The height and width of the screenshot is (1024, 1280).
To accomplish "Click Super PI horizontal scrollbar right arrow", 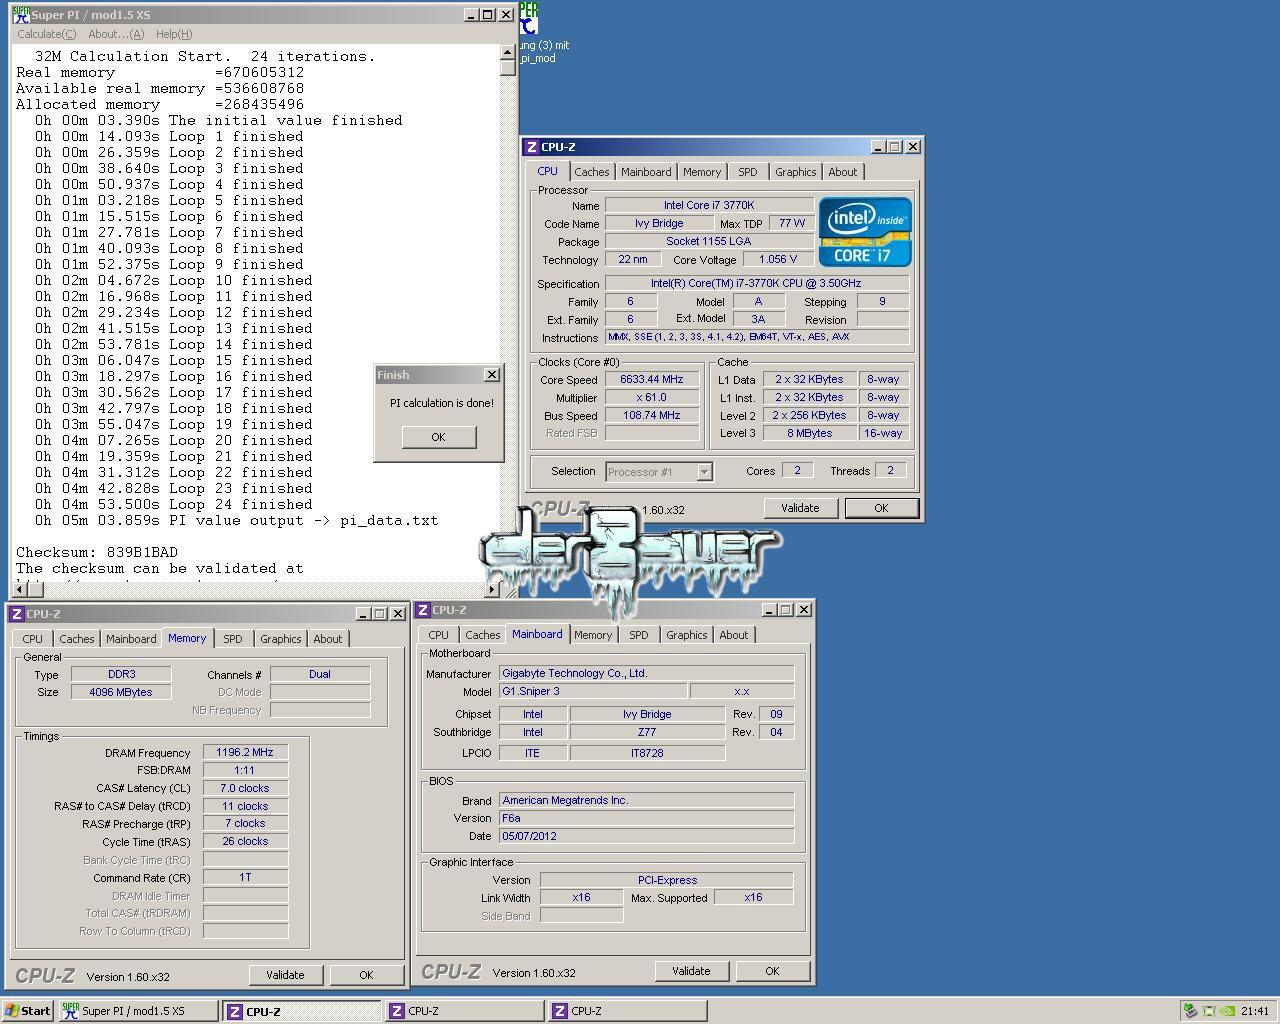I will [492, 589].
